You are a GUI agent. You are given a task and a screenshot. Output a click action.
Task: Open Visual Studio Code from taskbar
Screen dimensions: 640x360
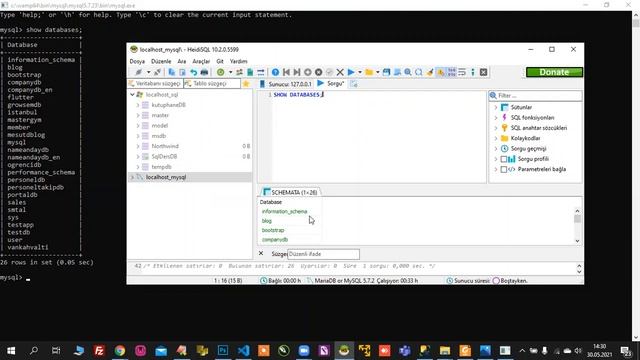tap(243, 350)
